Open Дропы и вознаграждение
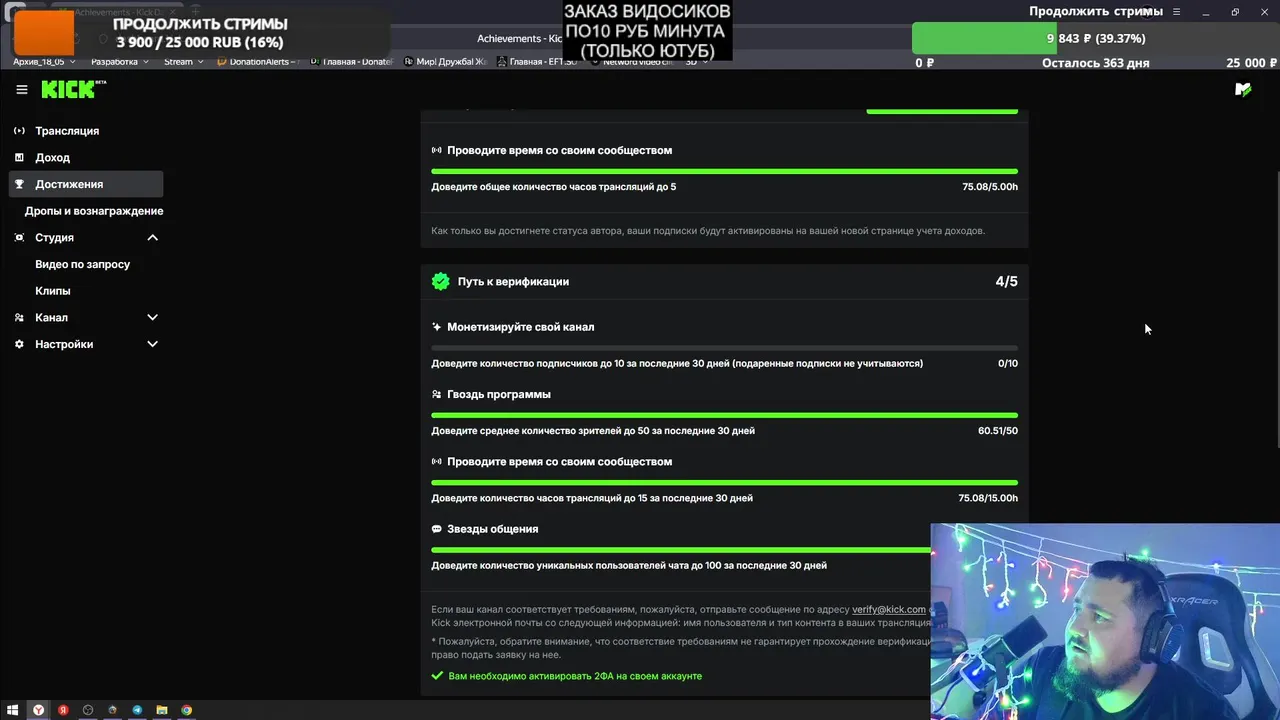The image size is (1280, 720). tap(94, 211)
